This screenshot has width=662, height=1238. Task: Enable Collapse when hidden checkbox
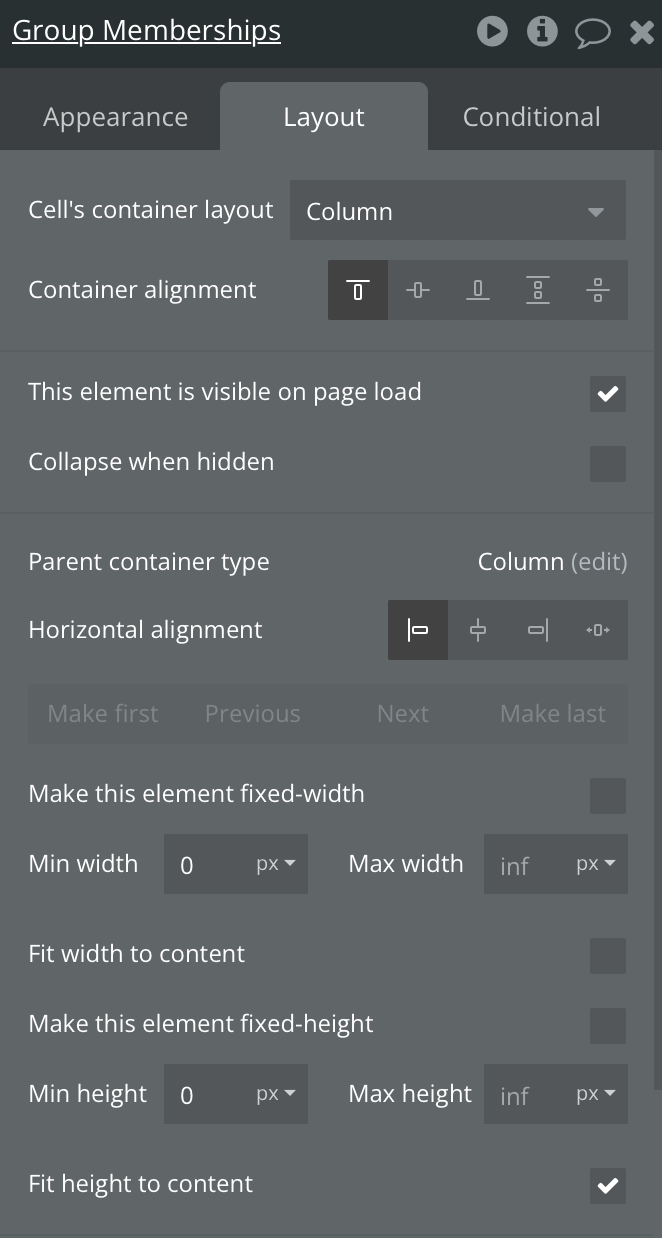[x=607, y=463]
